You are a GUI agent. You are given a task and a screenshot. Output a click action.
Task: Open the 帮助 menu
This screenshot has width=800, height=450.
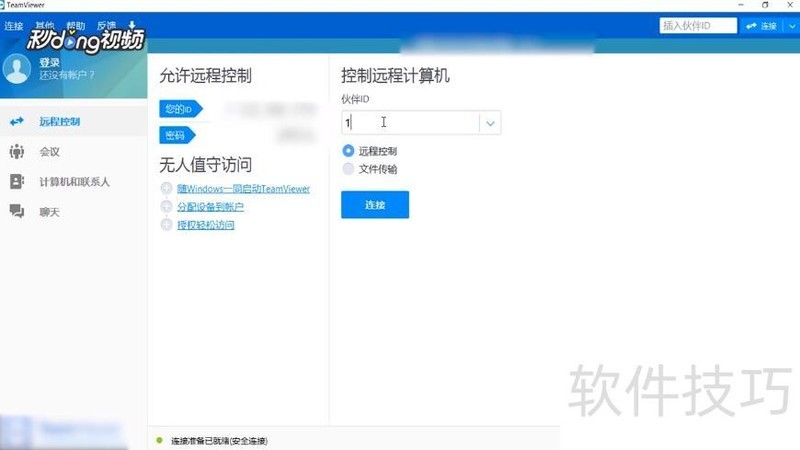76,25
